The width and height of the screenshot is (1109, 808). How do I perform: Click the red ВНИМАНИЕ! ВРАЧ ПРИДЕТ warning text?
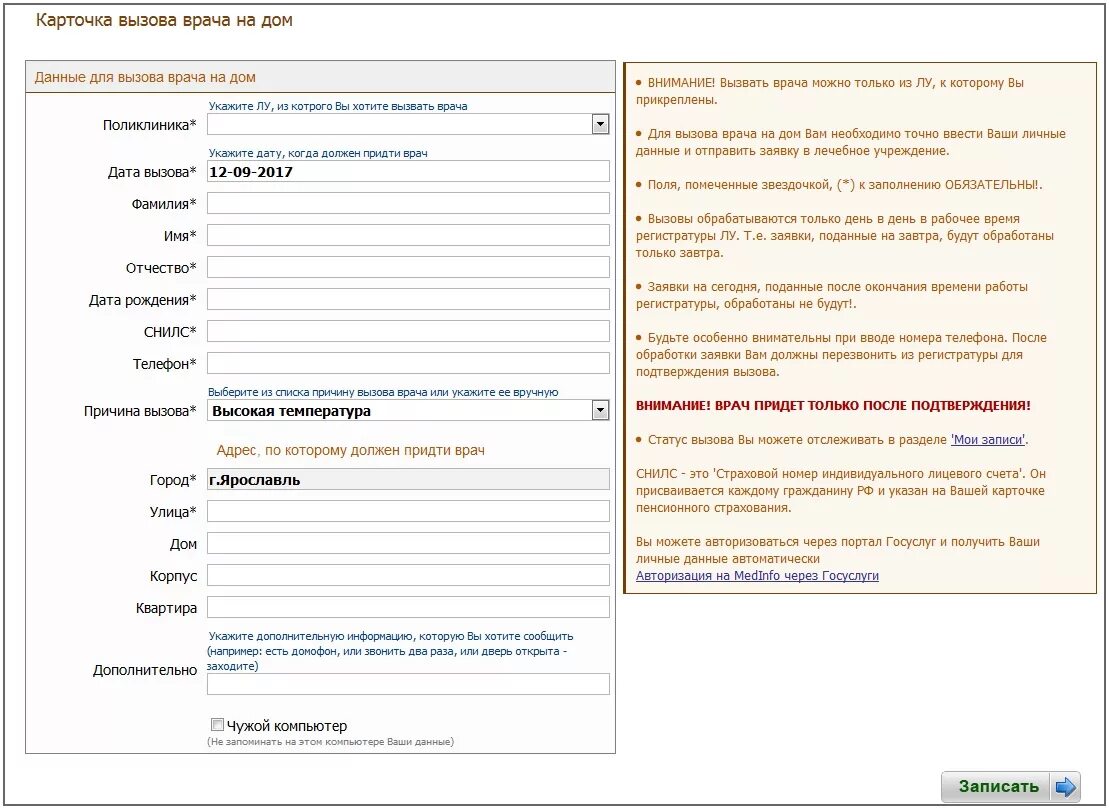pyautogui.click(x=833, y=405)
